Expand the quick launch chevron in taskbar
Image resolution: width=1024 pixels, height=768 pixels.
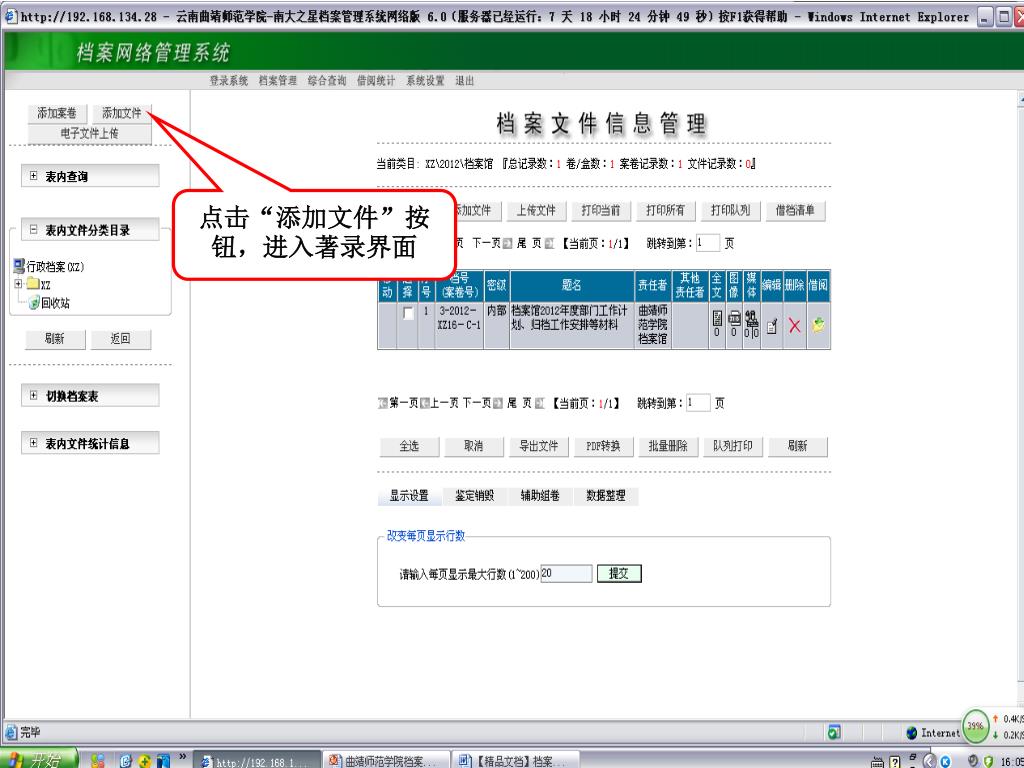(182, 758)
